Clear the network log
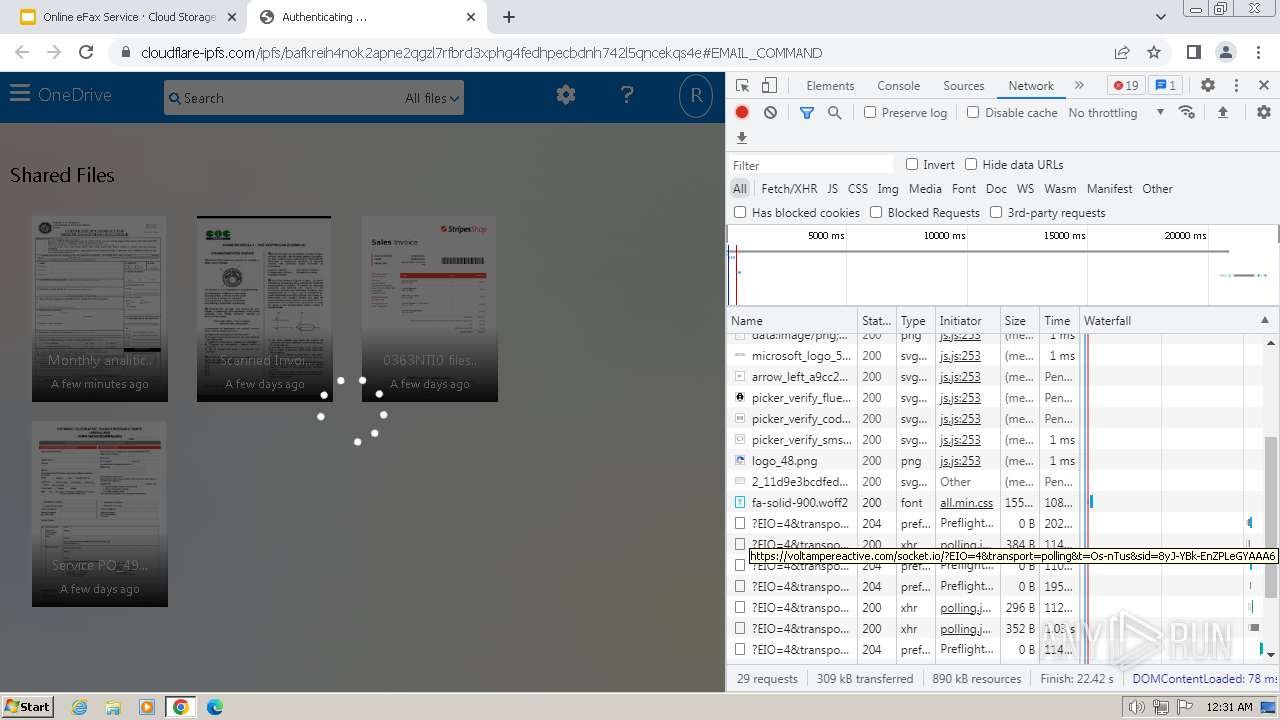 coord(770,113)
